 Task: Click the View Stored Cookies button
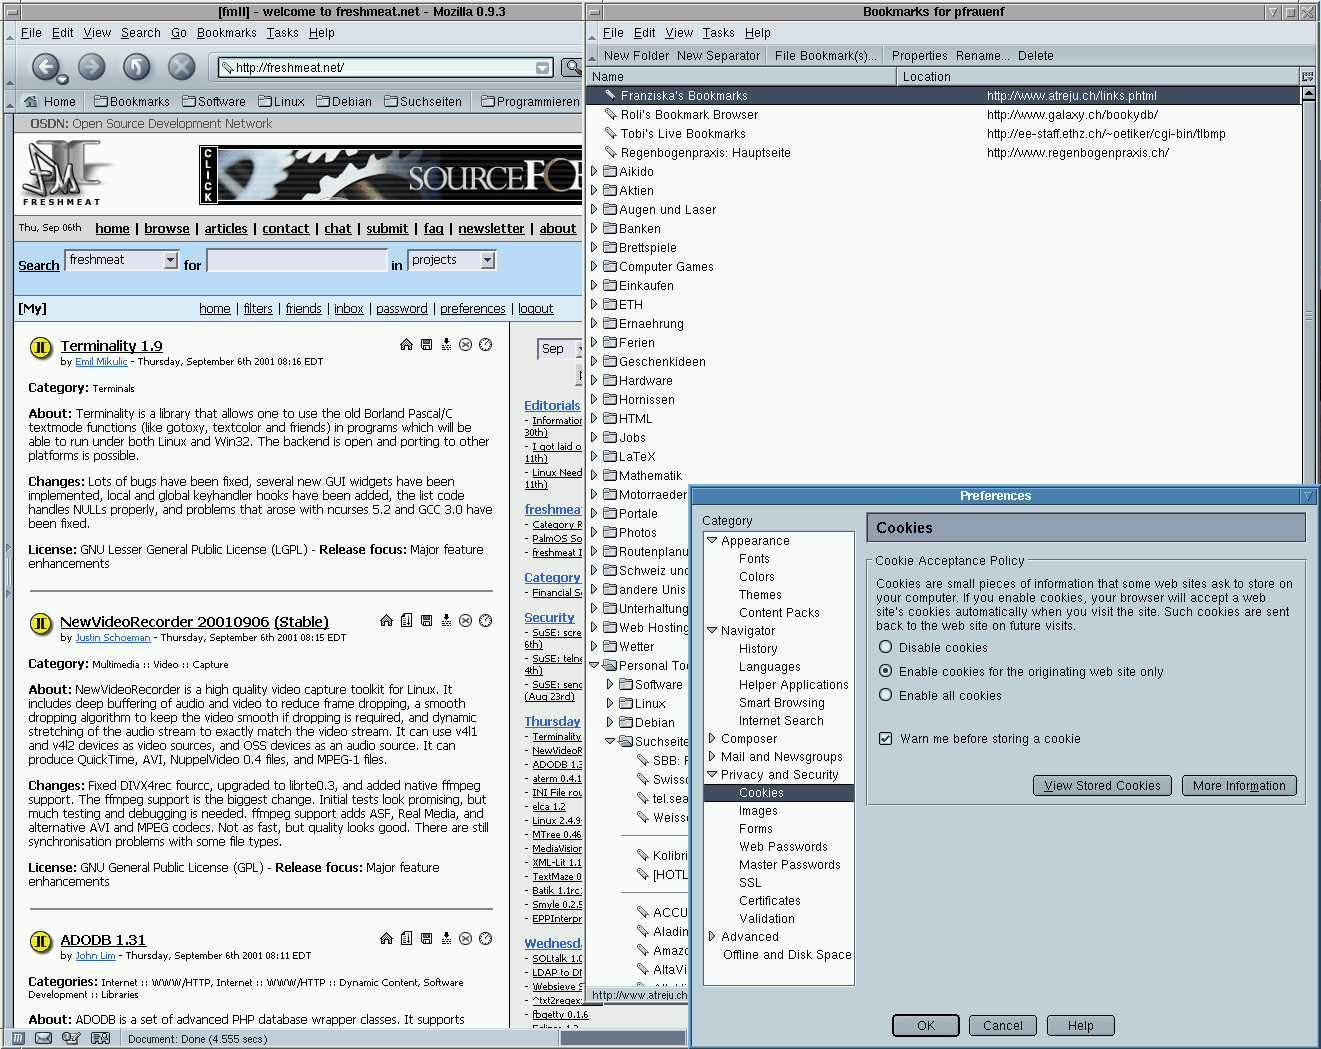pos(1102,786)
